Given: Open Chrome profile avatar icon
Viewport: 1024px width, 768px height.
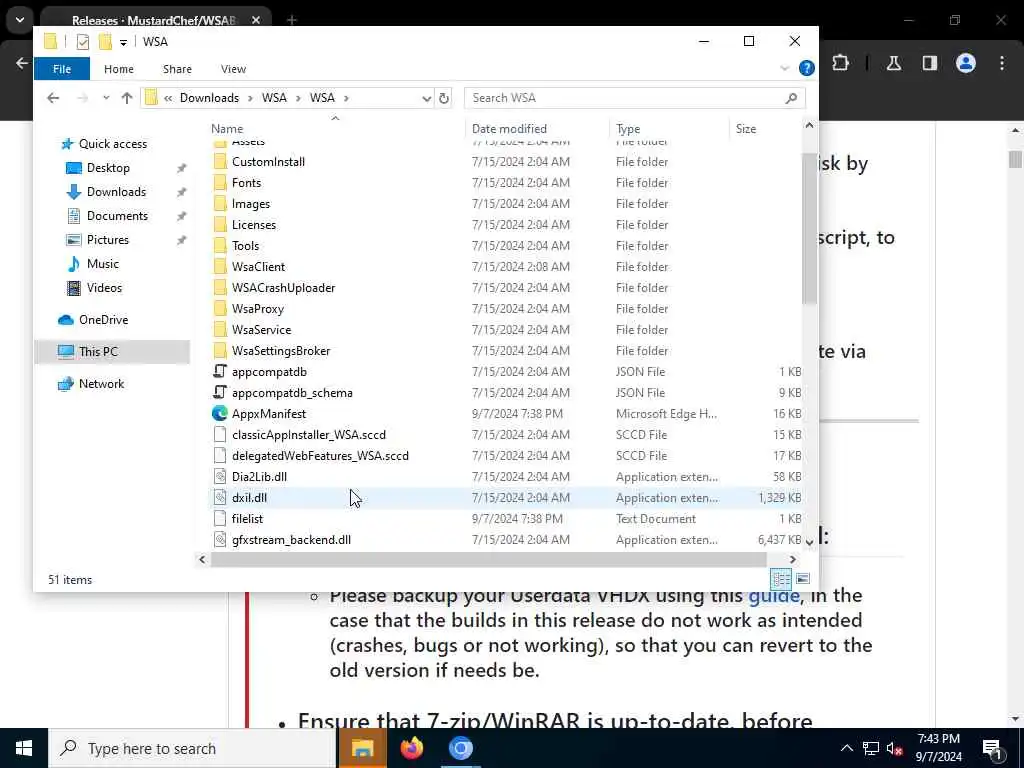Looking at the screenshot, I should (966, 63).
